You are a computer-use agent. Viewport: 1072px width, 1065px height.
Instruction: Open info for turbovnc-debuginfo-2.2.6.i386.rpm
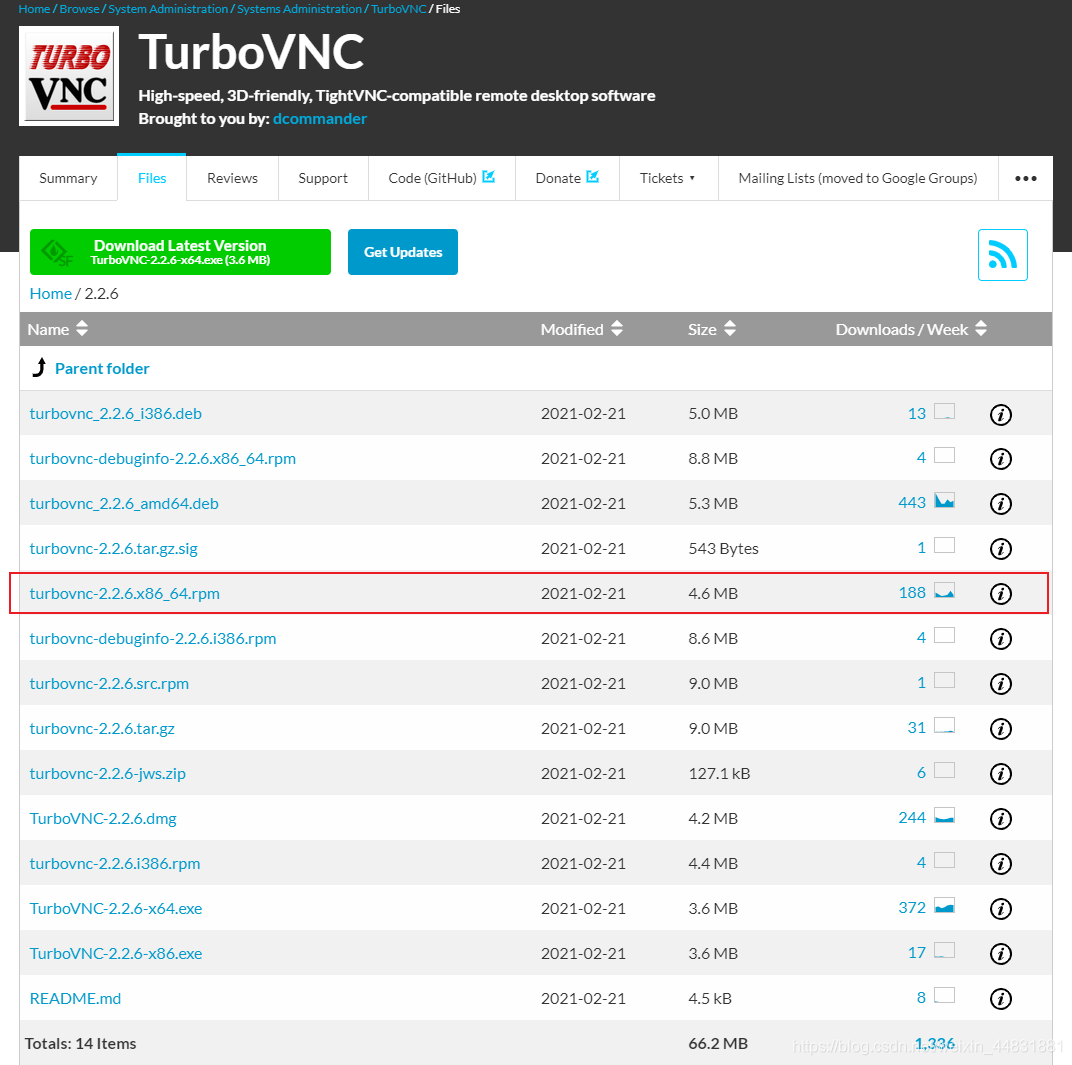(1000, 639)
